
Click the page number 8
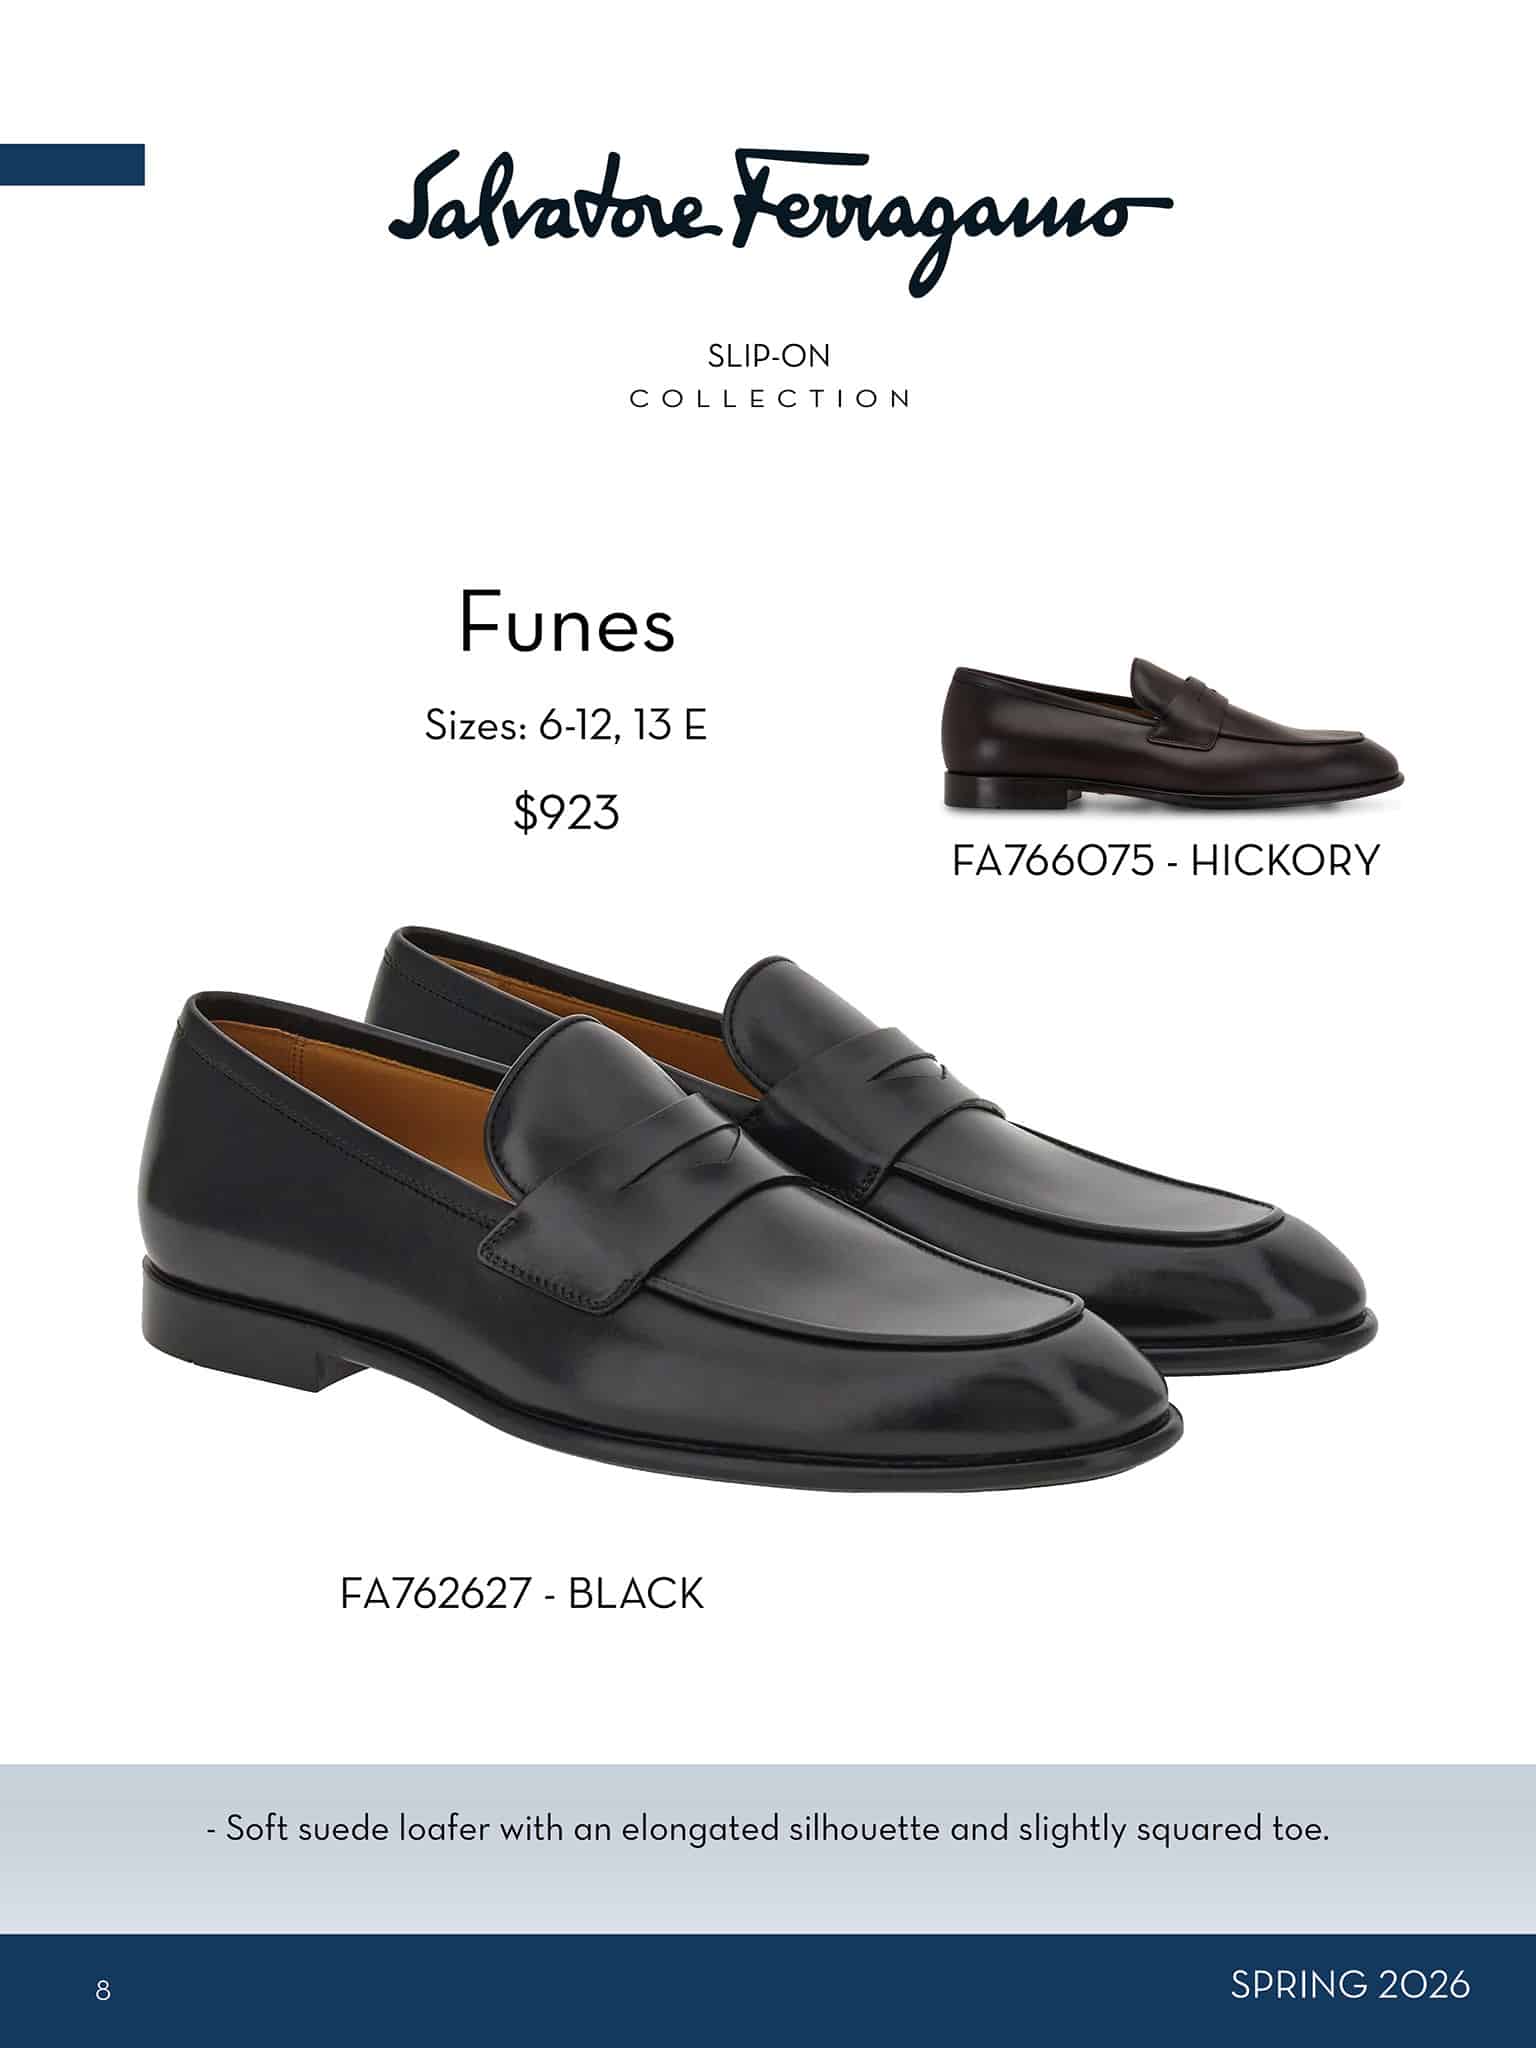[x=103, y=1990]
